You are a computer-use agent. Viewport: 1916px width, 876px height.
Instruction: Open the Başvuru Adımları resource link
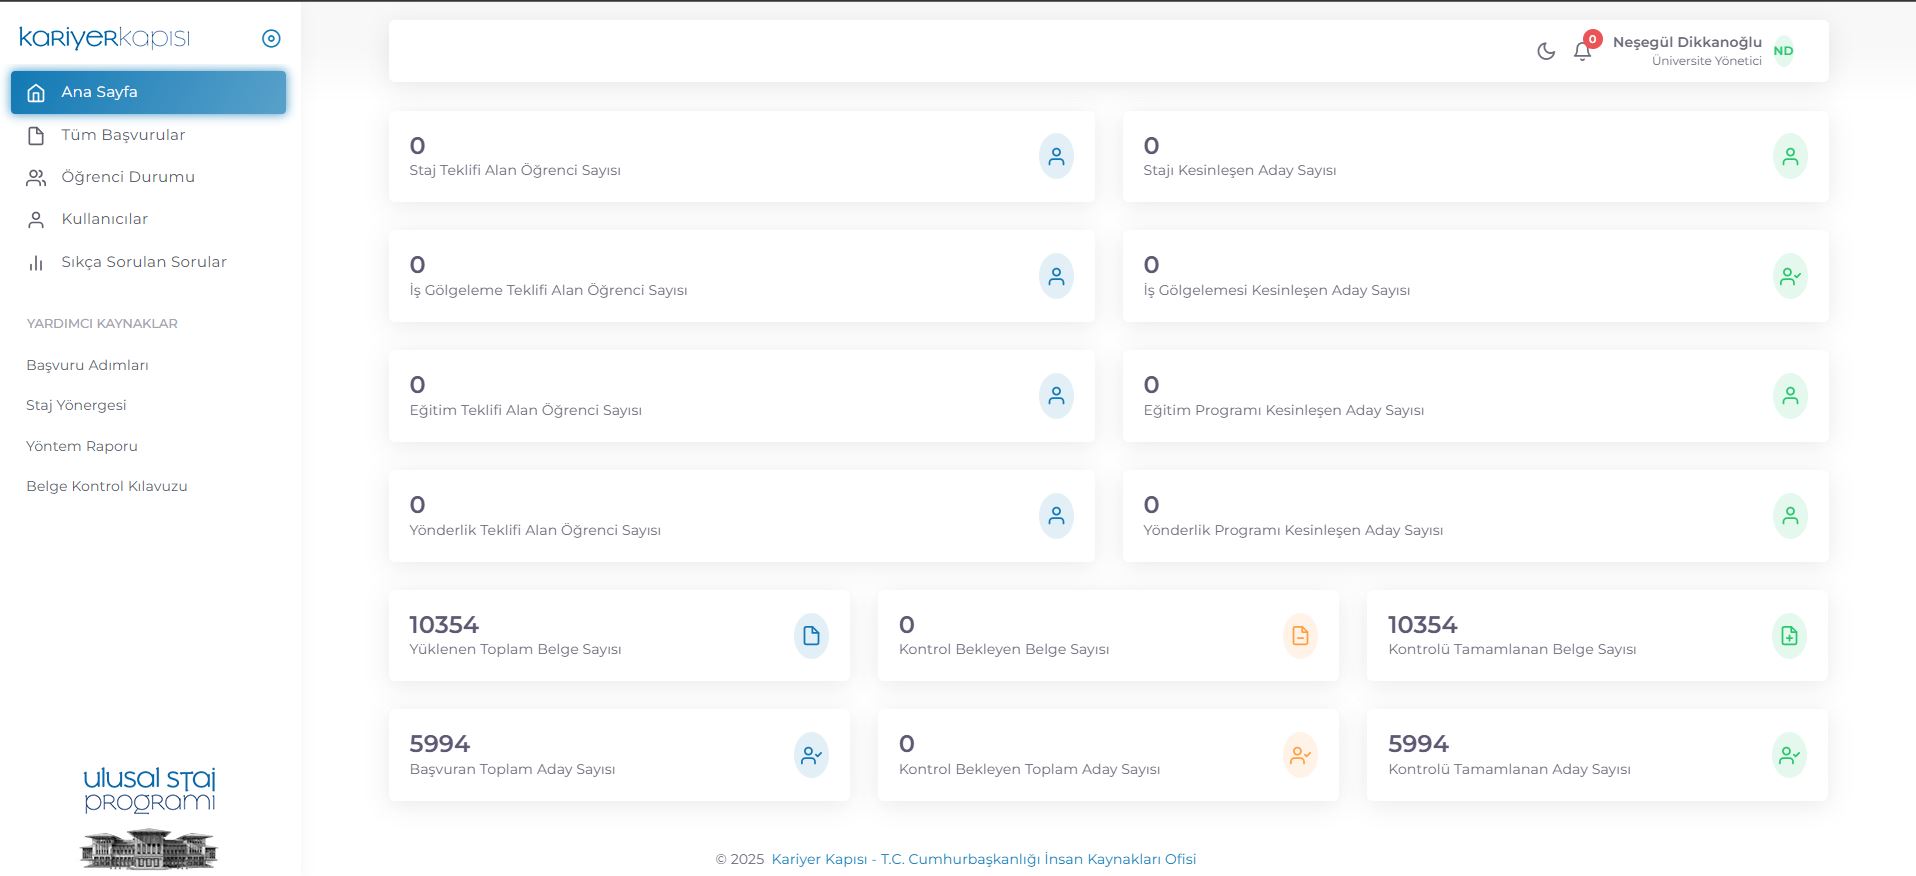[x=87, y=365]
